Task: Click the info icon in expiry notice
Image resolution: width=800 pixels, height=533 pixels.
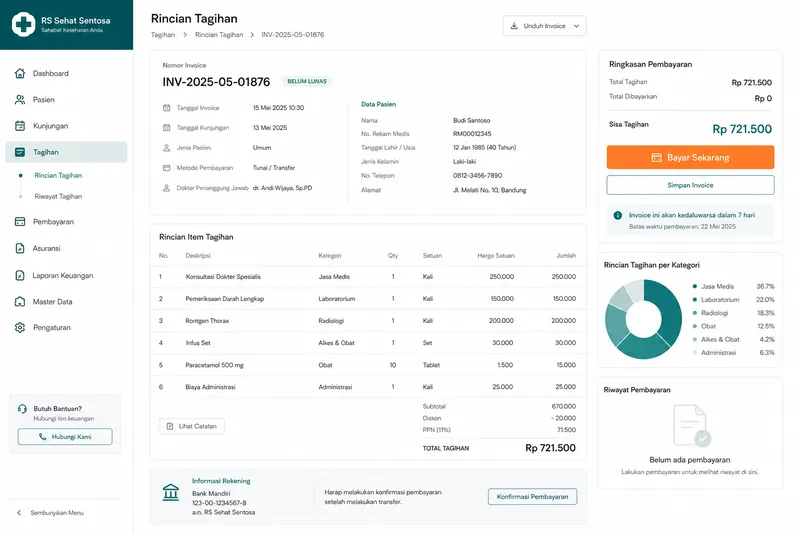Action: (x=618, y=215)
